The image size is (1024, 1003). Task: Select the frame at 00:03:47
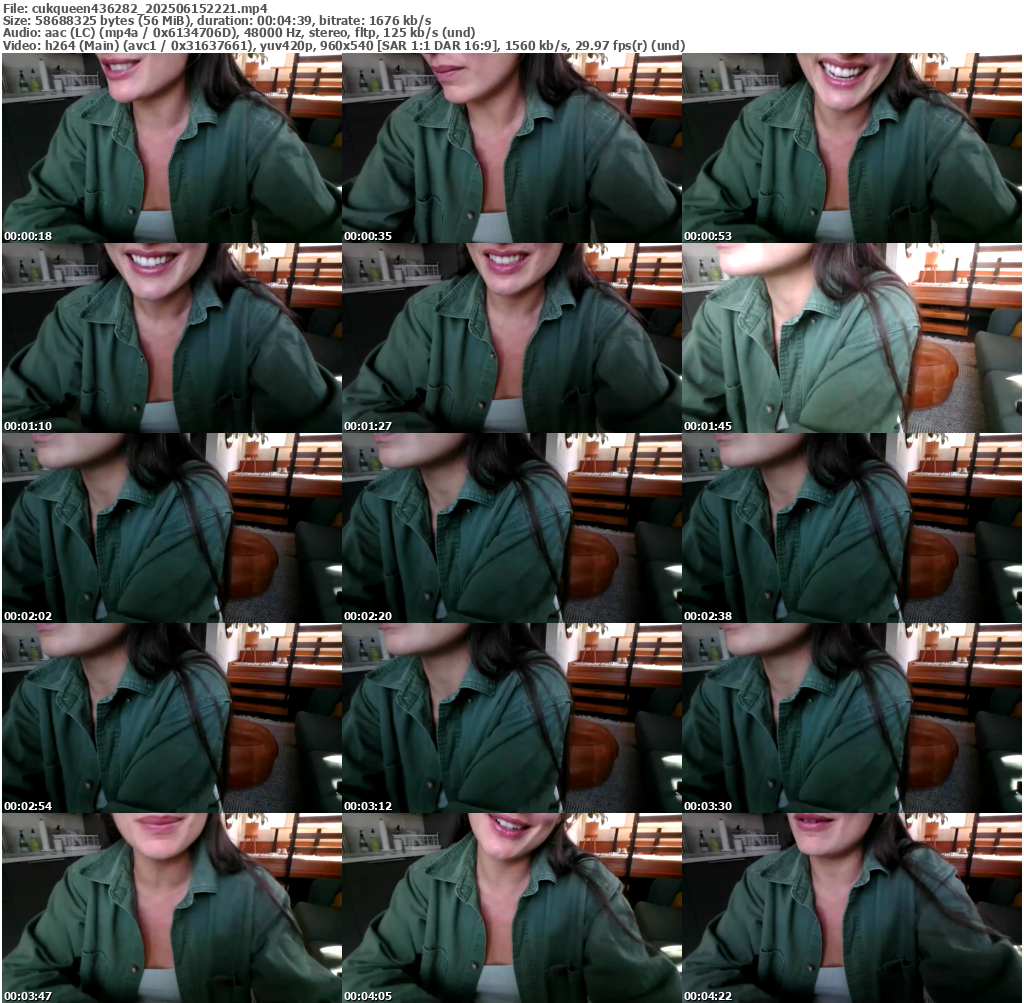coord(171,908)
